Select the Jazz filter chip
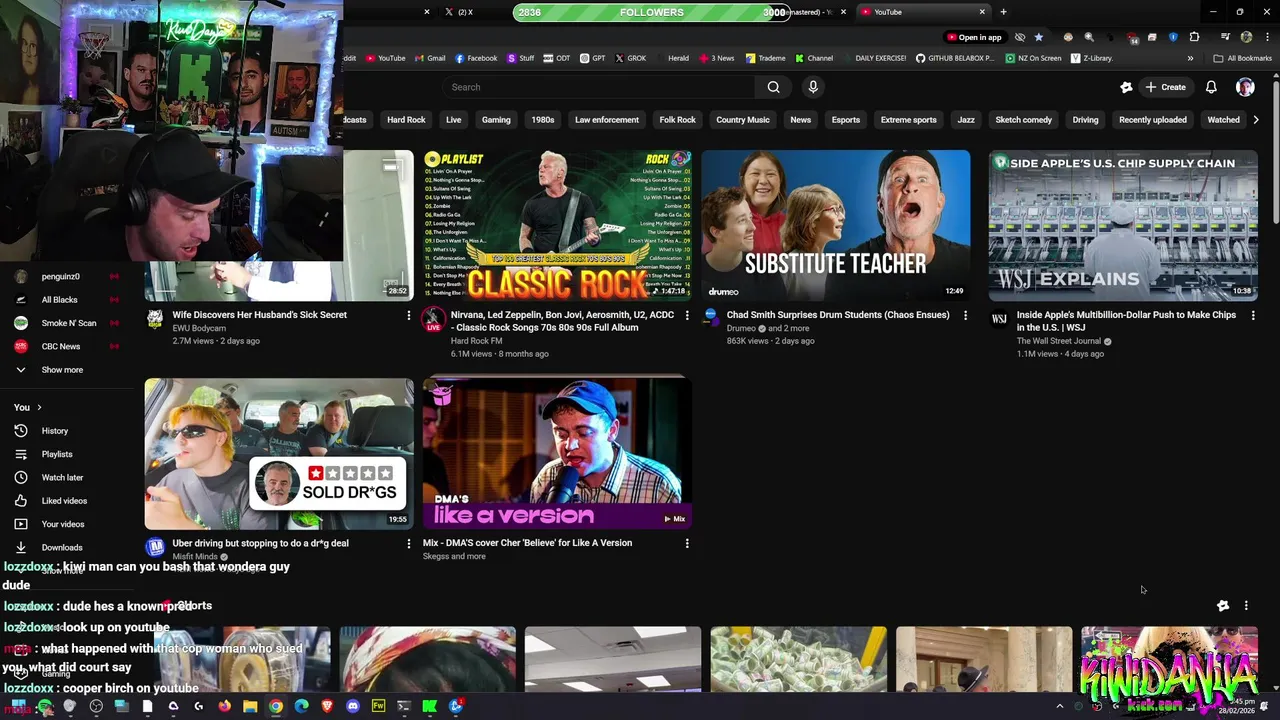The width and height of the screenshot is (1280, 720). pos(966,120)
